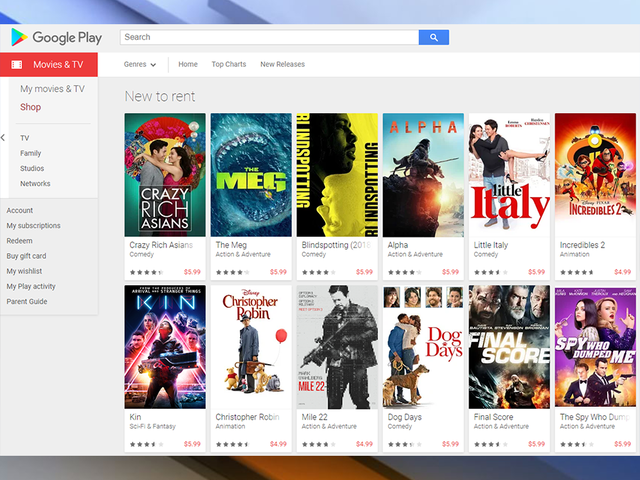This screenshot has width=640, height=480.
Task: Select the Incredibles 2 poster thumbnail
Action: (x=594, y=174)
